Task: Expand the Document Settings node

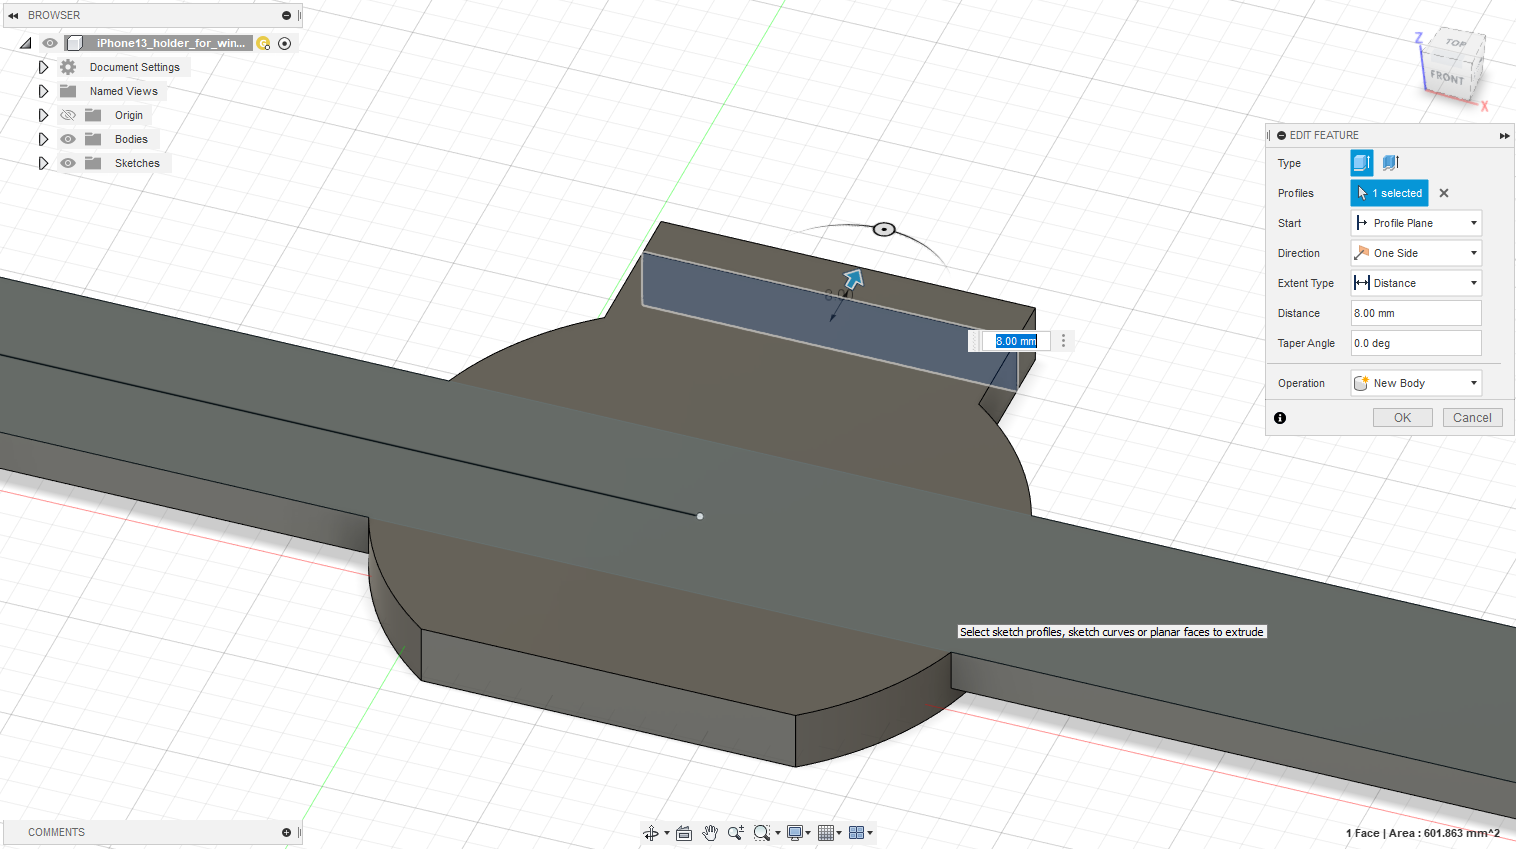Action: 43,67
